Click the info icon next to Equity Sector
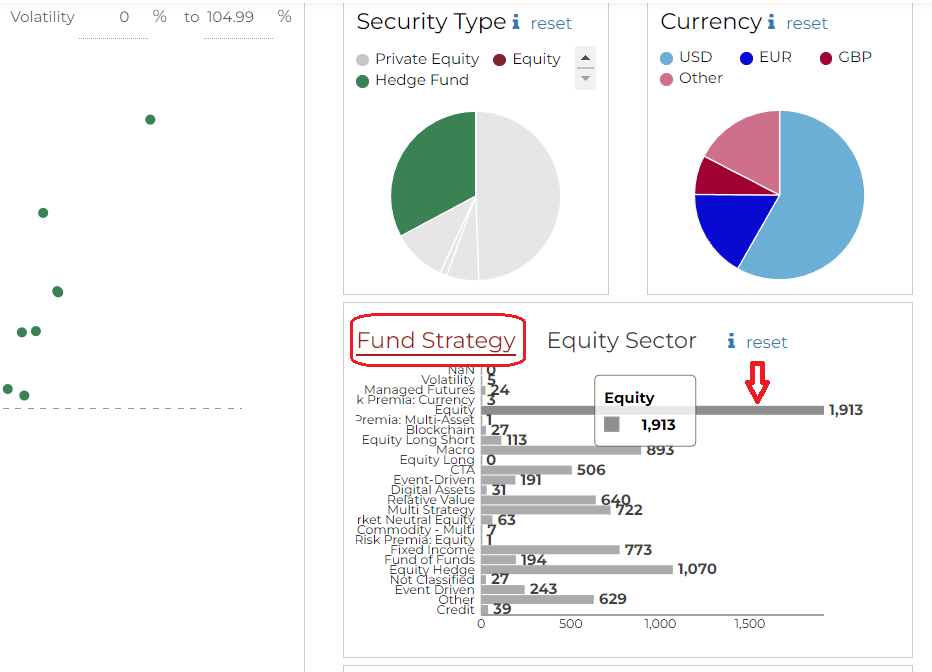 (731, 342)
